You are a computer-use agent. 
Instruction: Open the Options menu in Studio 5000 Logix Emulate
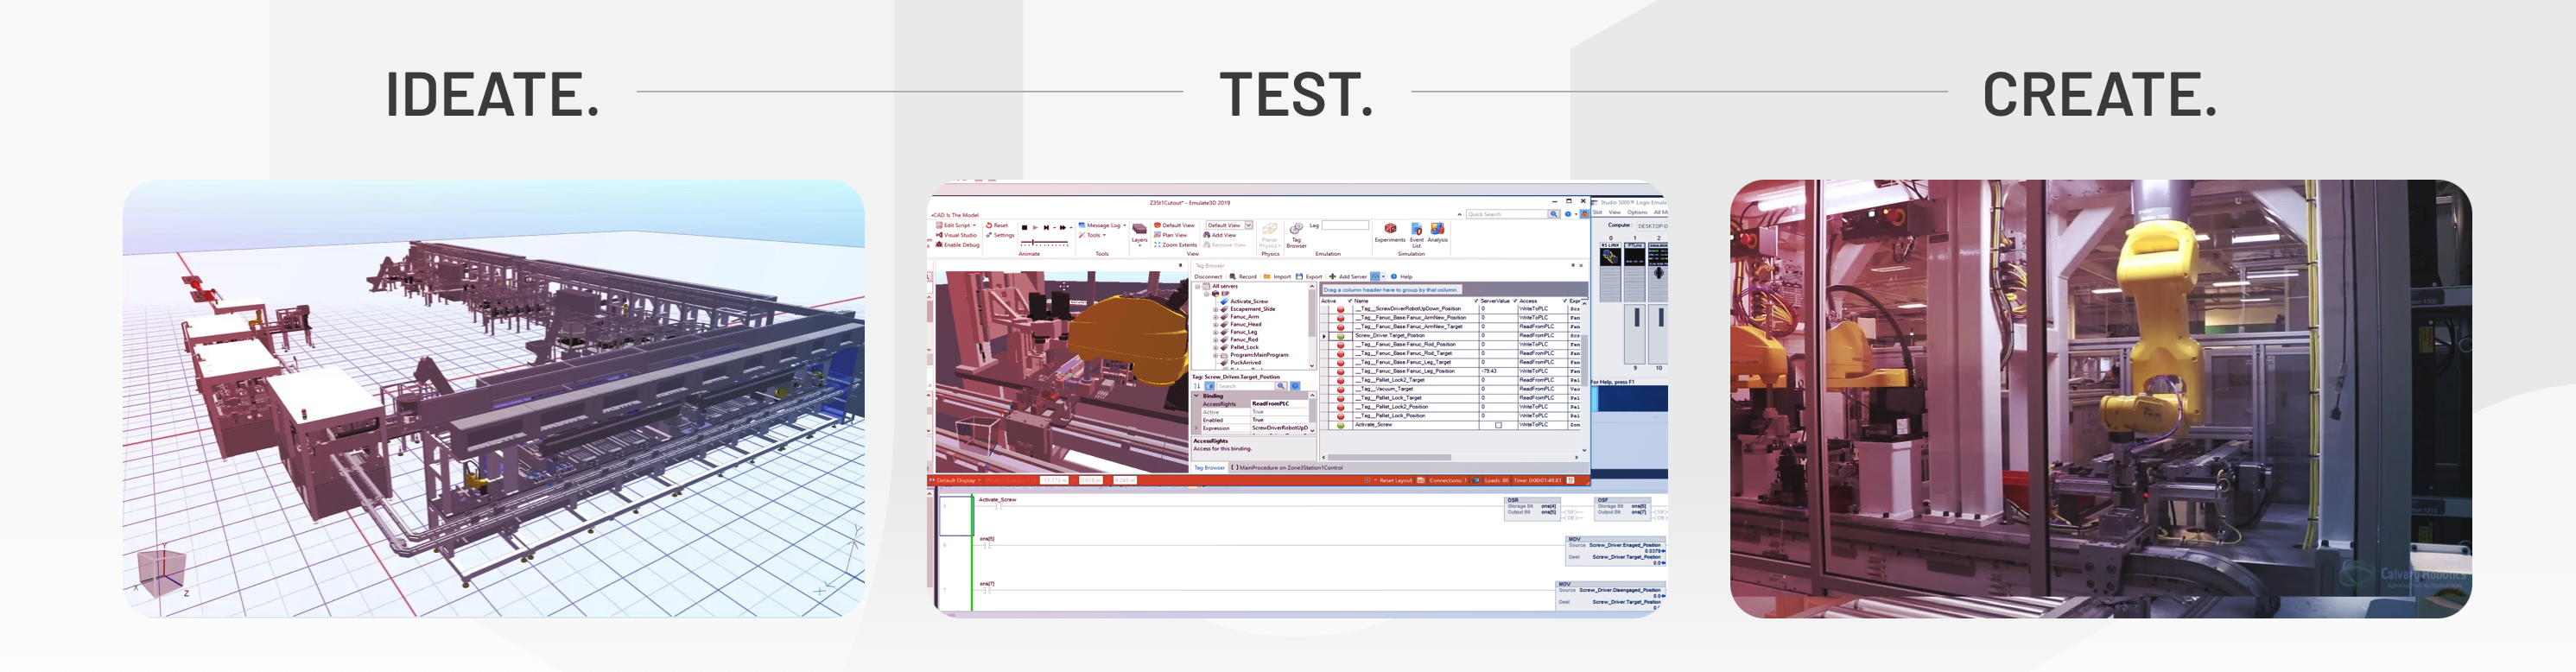[1637, 212]
